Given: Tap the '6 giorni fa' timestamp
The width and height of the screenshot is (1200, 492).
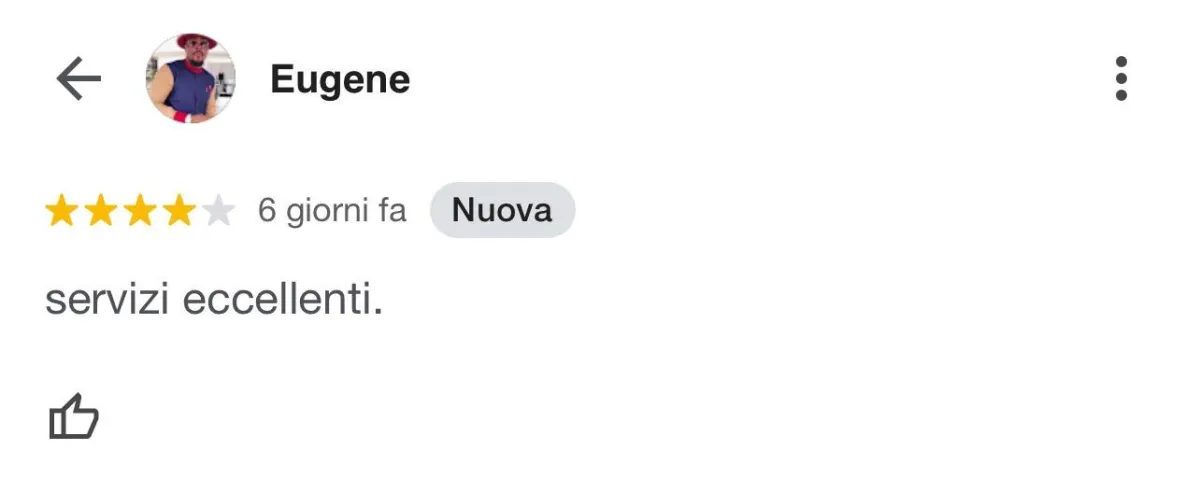Looking at the screenshot, I should (x=332, y=211).
